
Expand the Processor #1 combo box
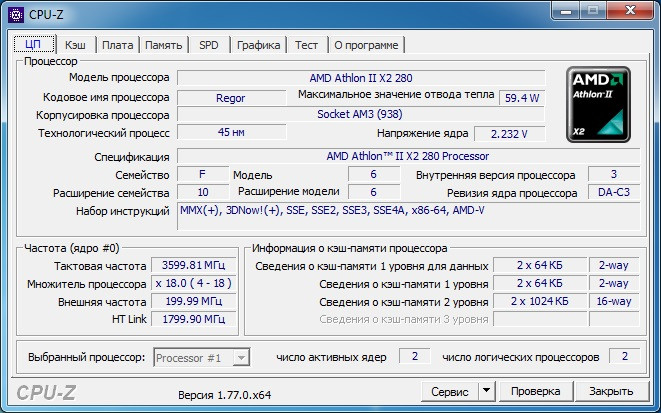241,358
